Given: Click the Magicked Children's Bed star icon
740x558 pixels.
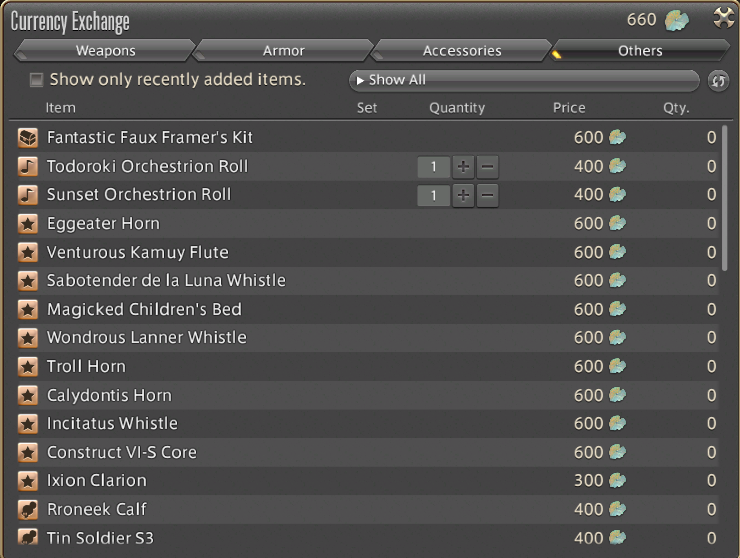Looking at the screenshot, I should (x=28, y=310).
